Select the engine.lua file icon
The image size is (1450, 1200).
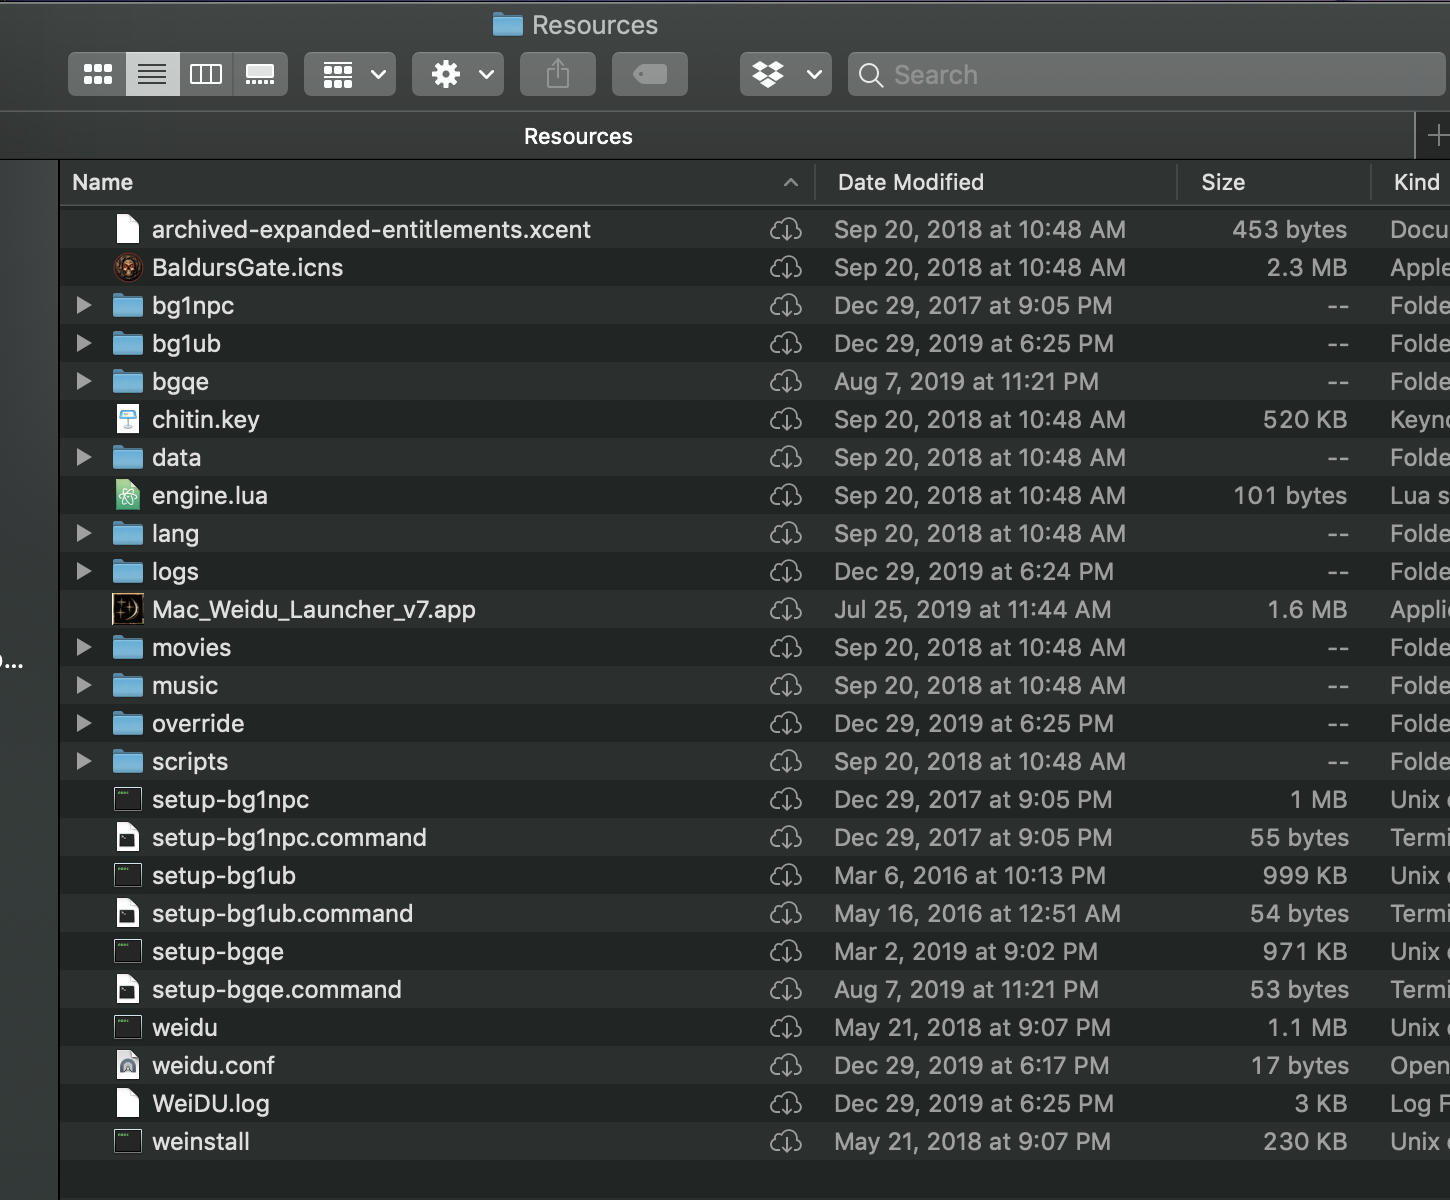coord(128,495)
